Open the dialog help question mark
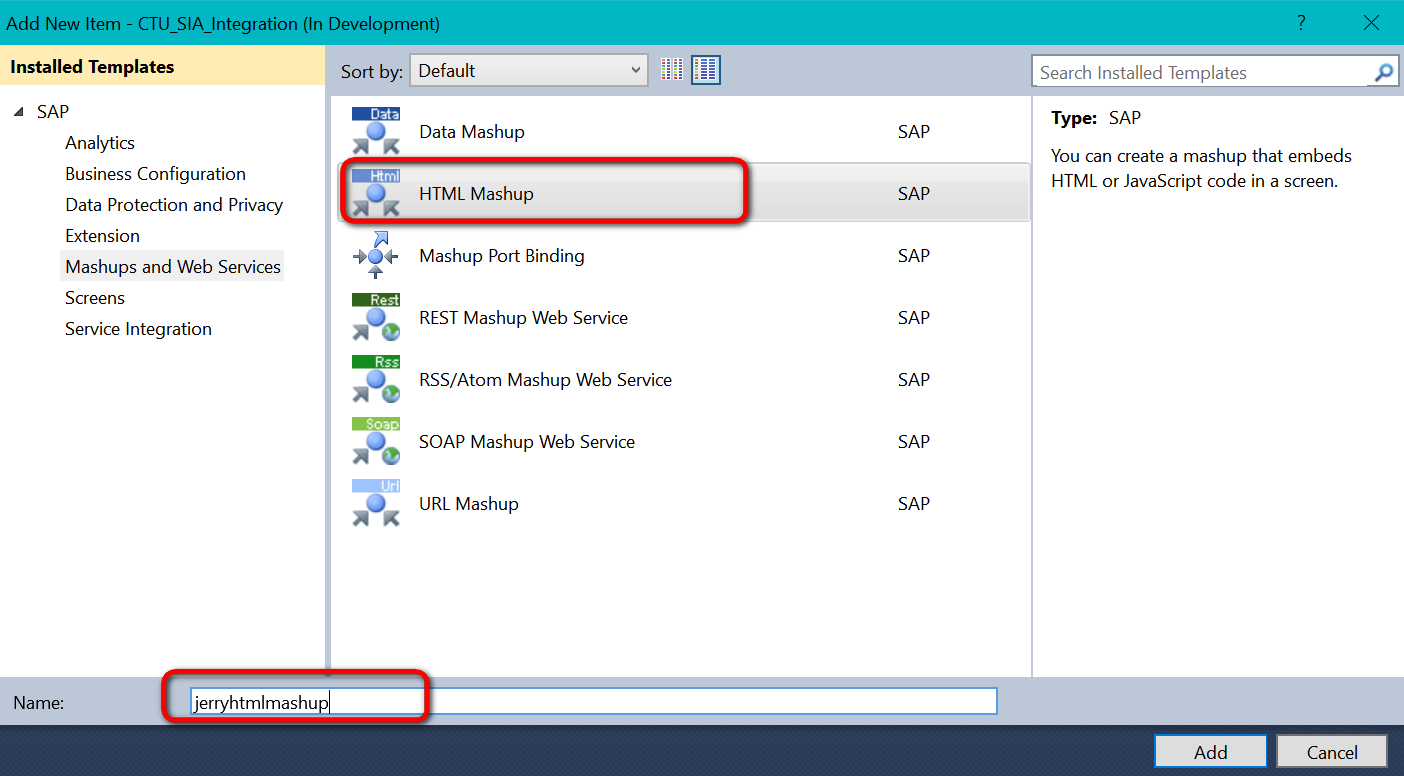The width and height of the screenshot is (1404, 776). (1301, 22)
